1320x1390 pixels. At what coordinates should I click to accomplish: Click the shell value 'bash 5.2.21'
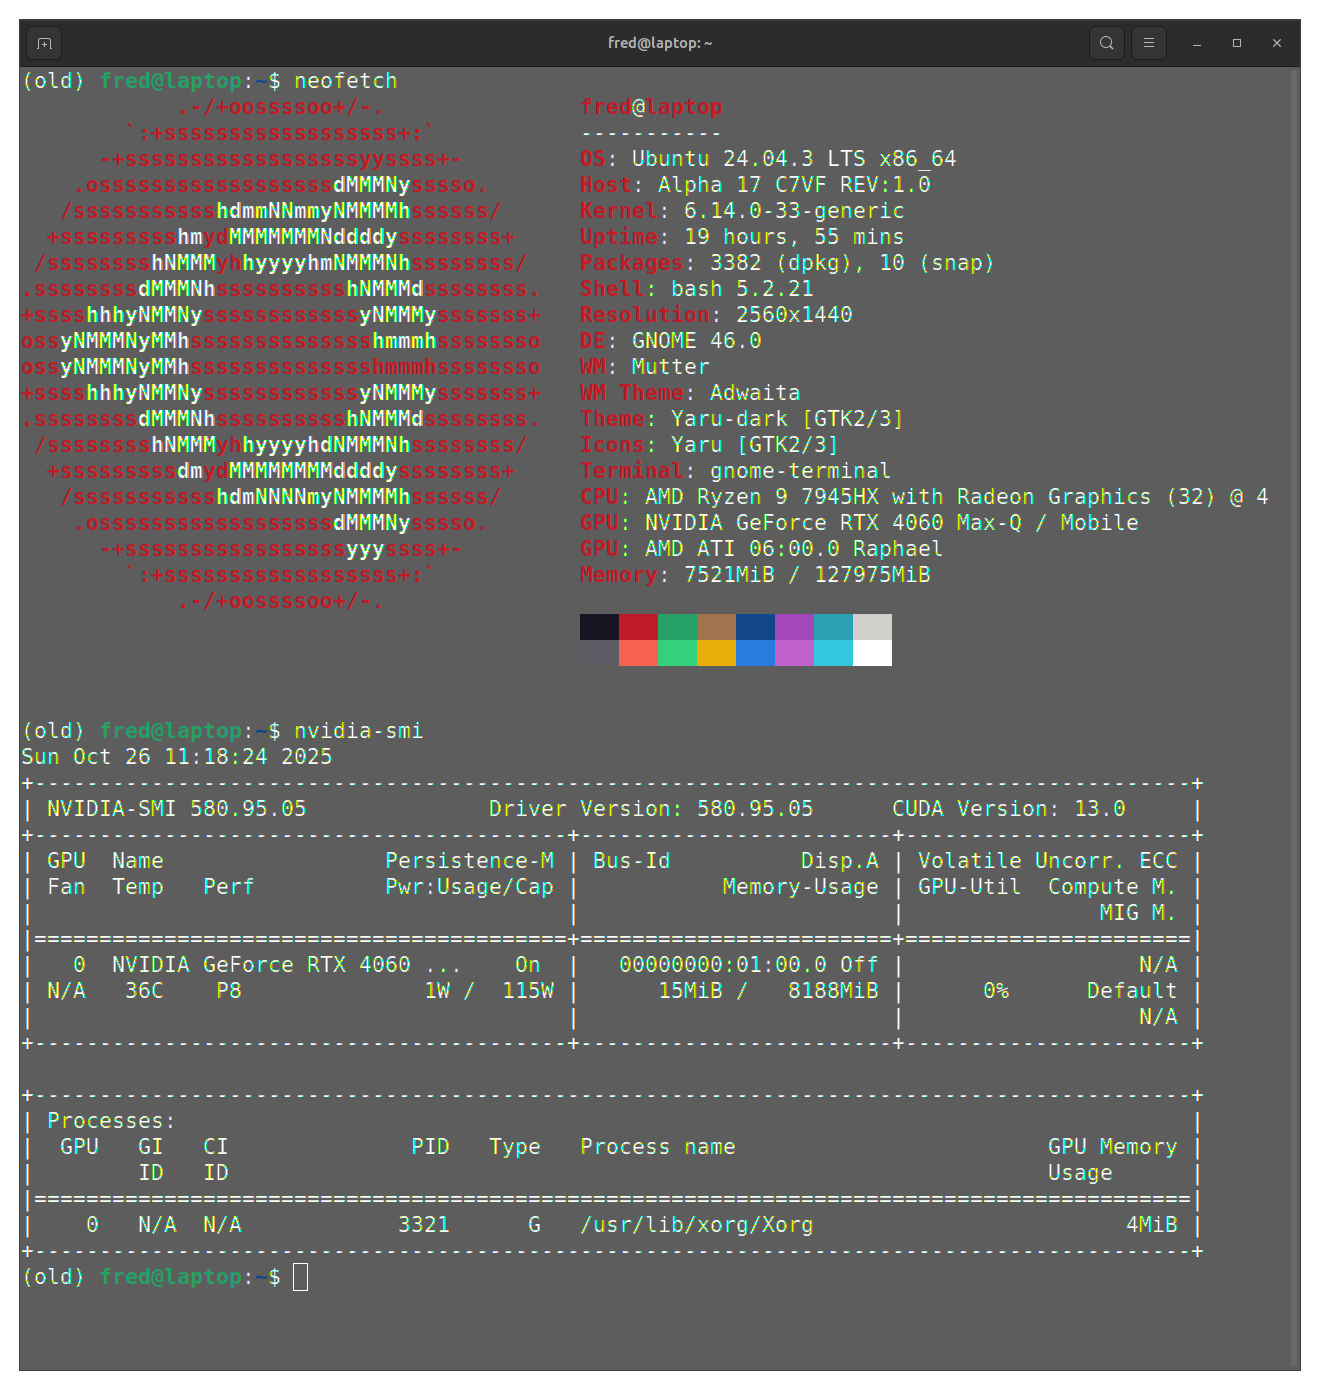[x=742, y=289]
